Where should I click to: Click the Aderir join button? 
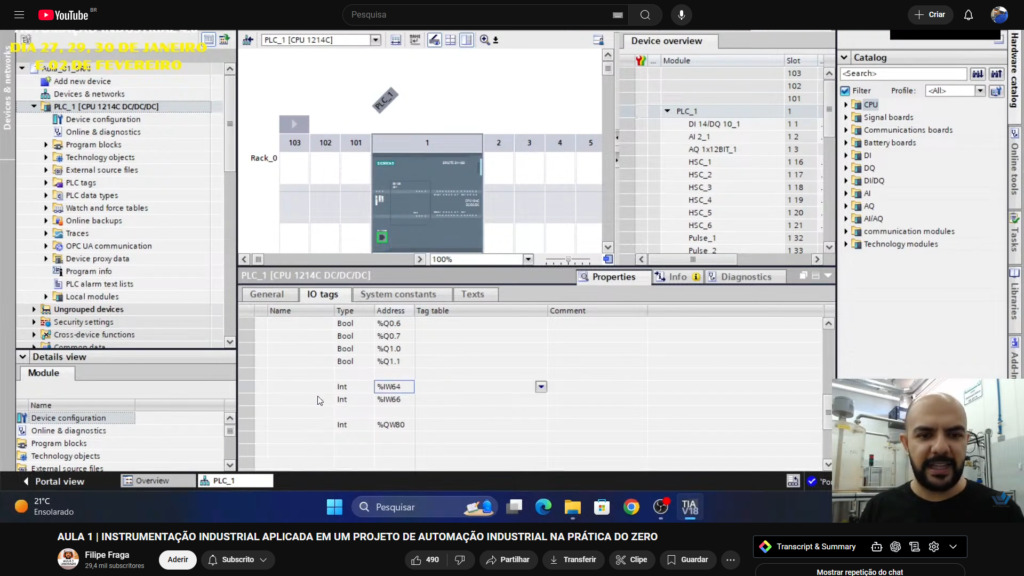(178, 560)
